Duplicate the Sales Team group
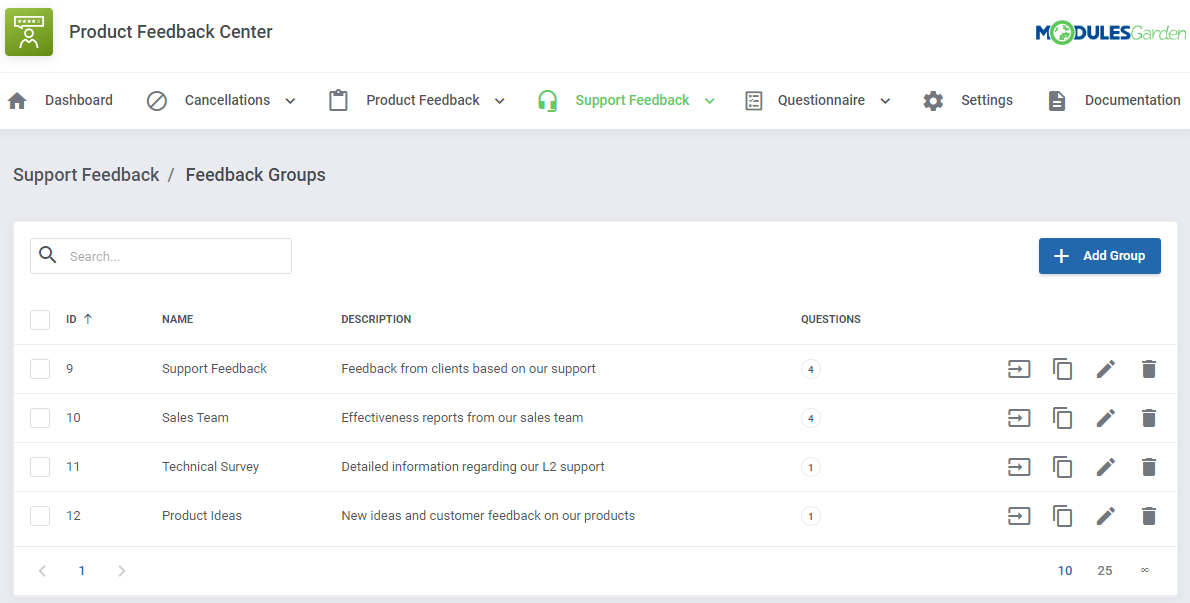This screenshot has width=1190, height=603. click(x=1062, y=417)
